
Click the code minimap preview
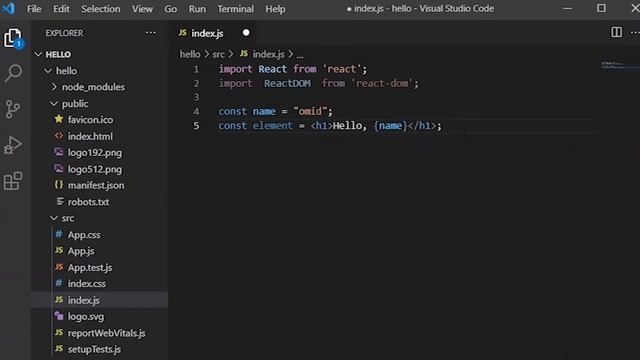pos(618,64)
